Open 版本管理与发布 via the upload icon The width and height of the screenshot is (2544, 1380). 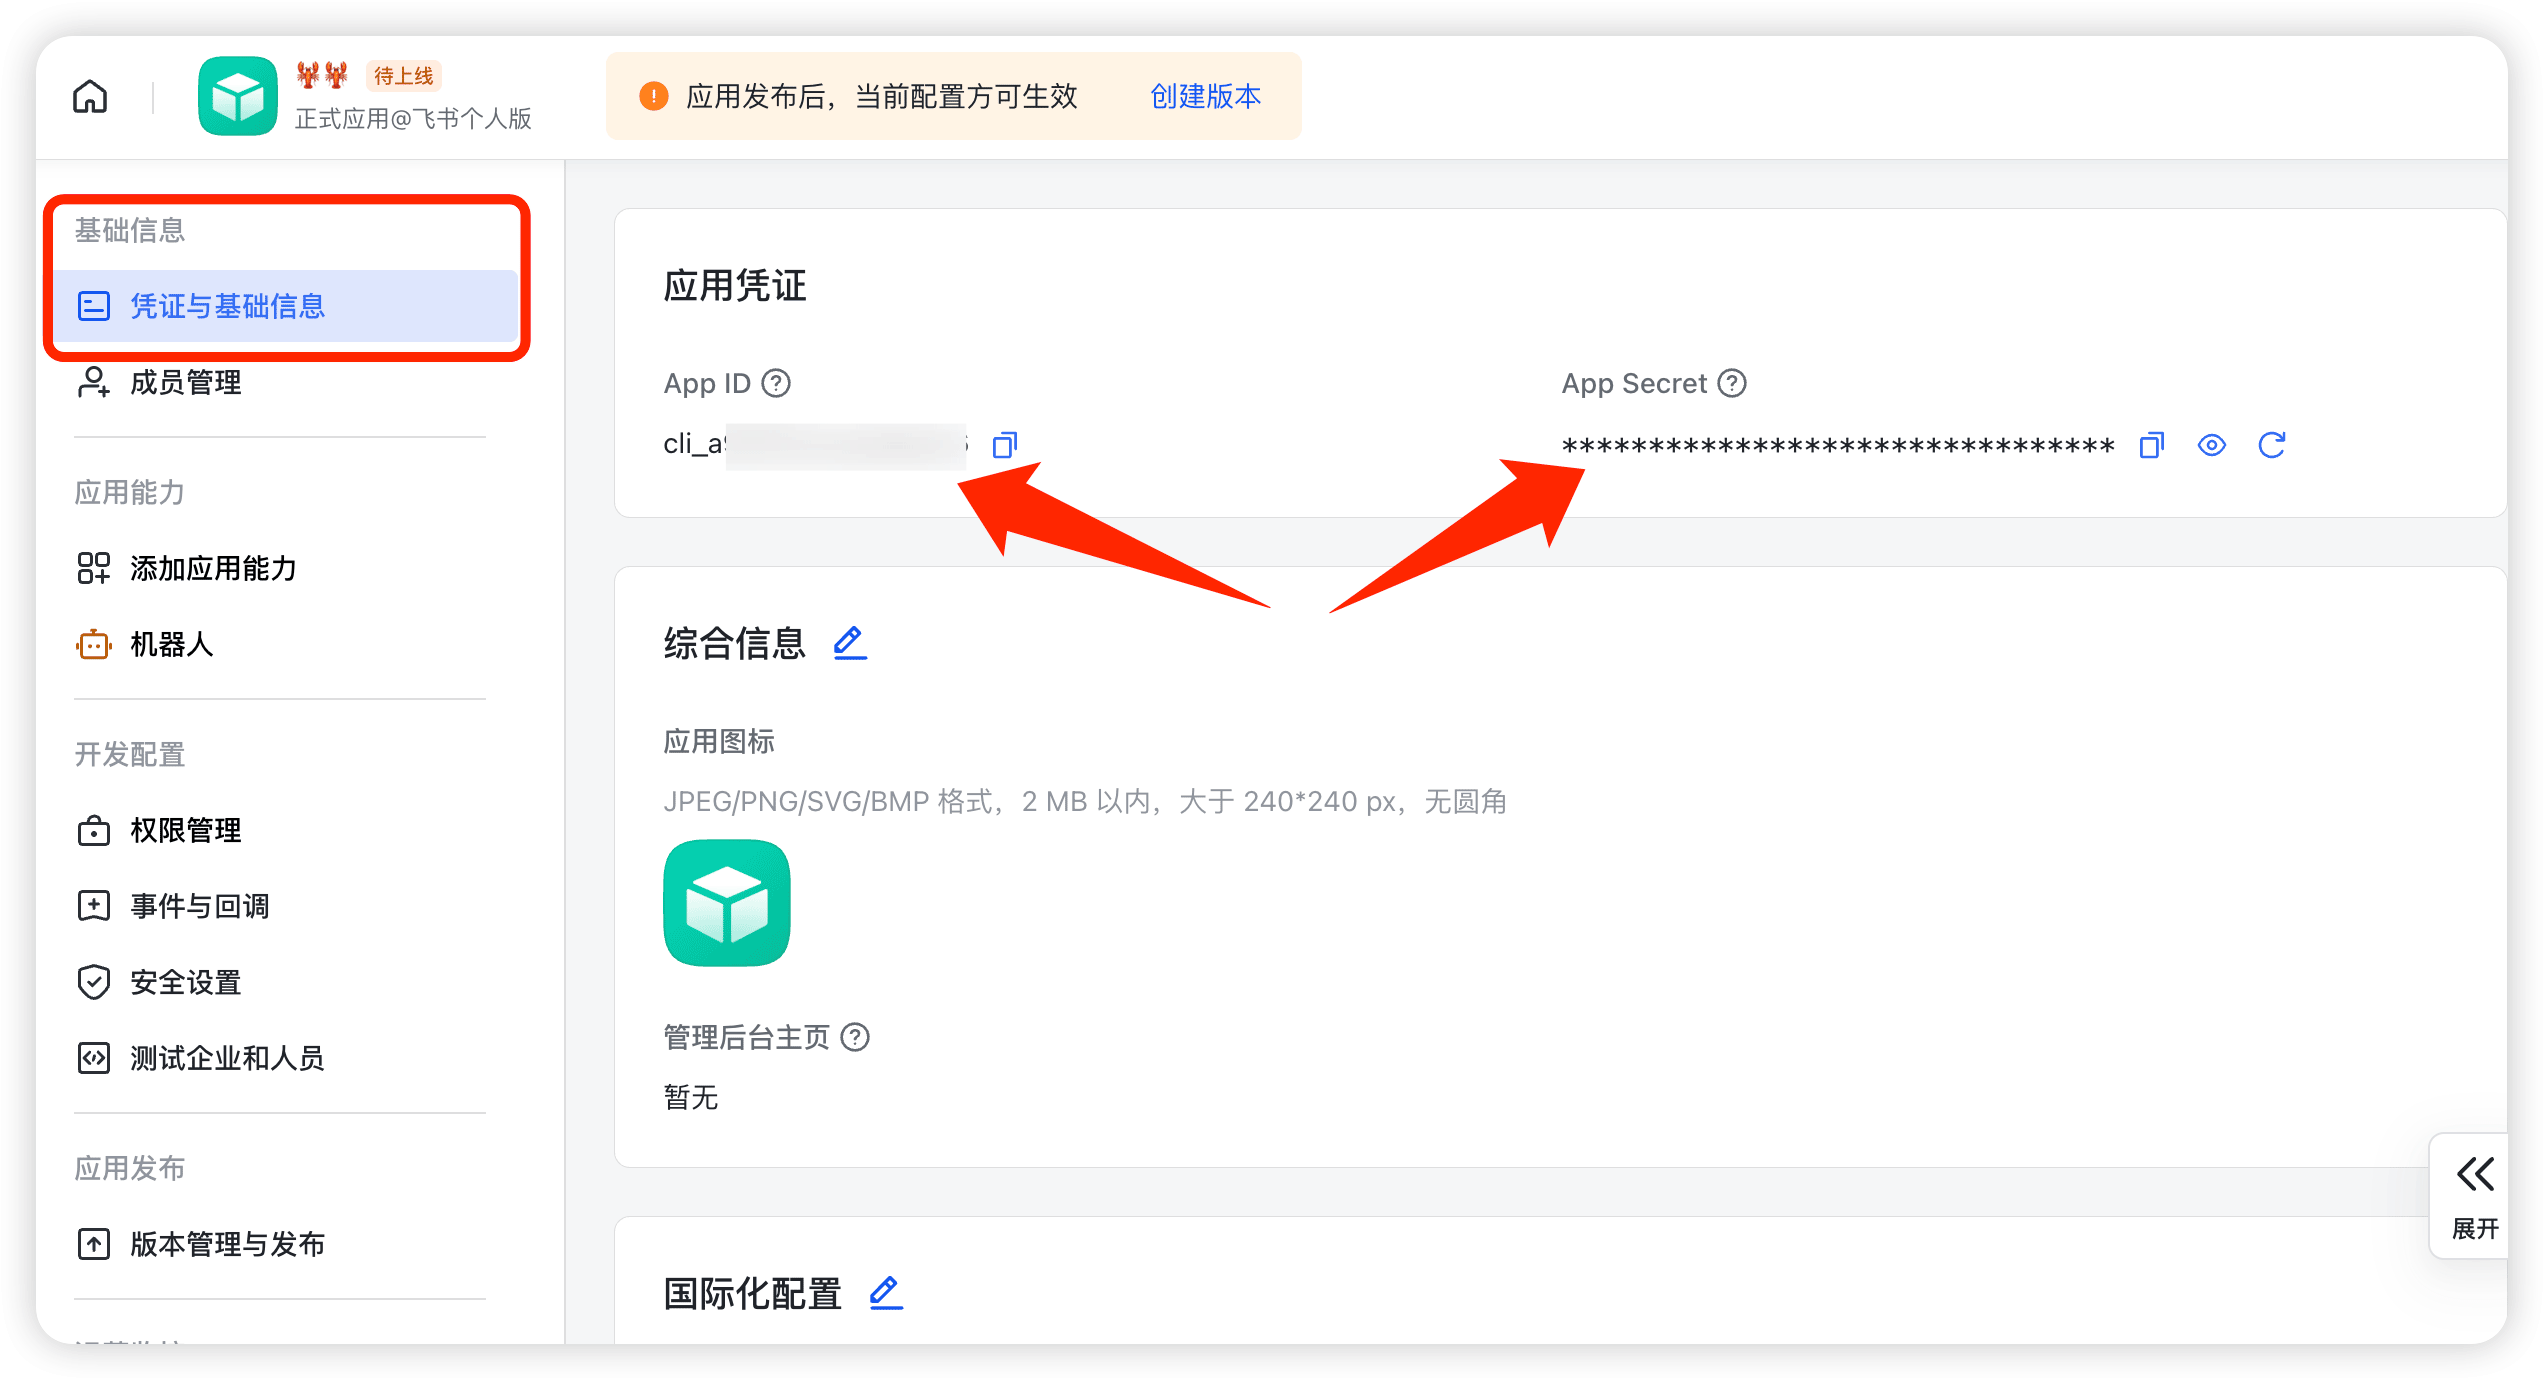click(93, 1244)
